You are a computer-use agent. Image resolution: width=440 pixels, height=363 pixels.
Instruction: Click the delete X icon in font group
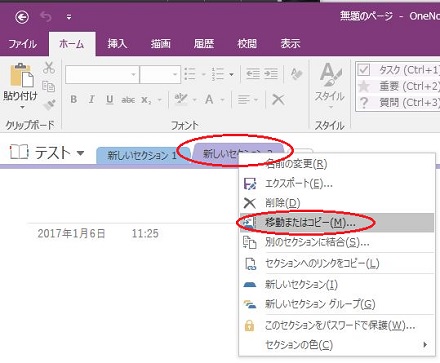278,99
